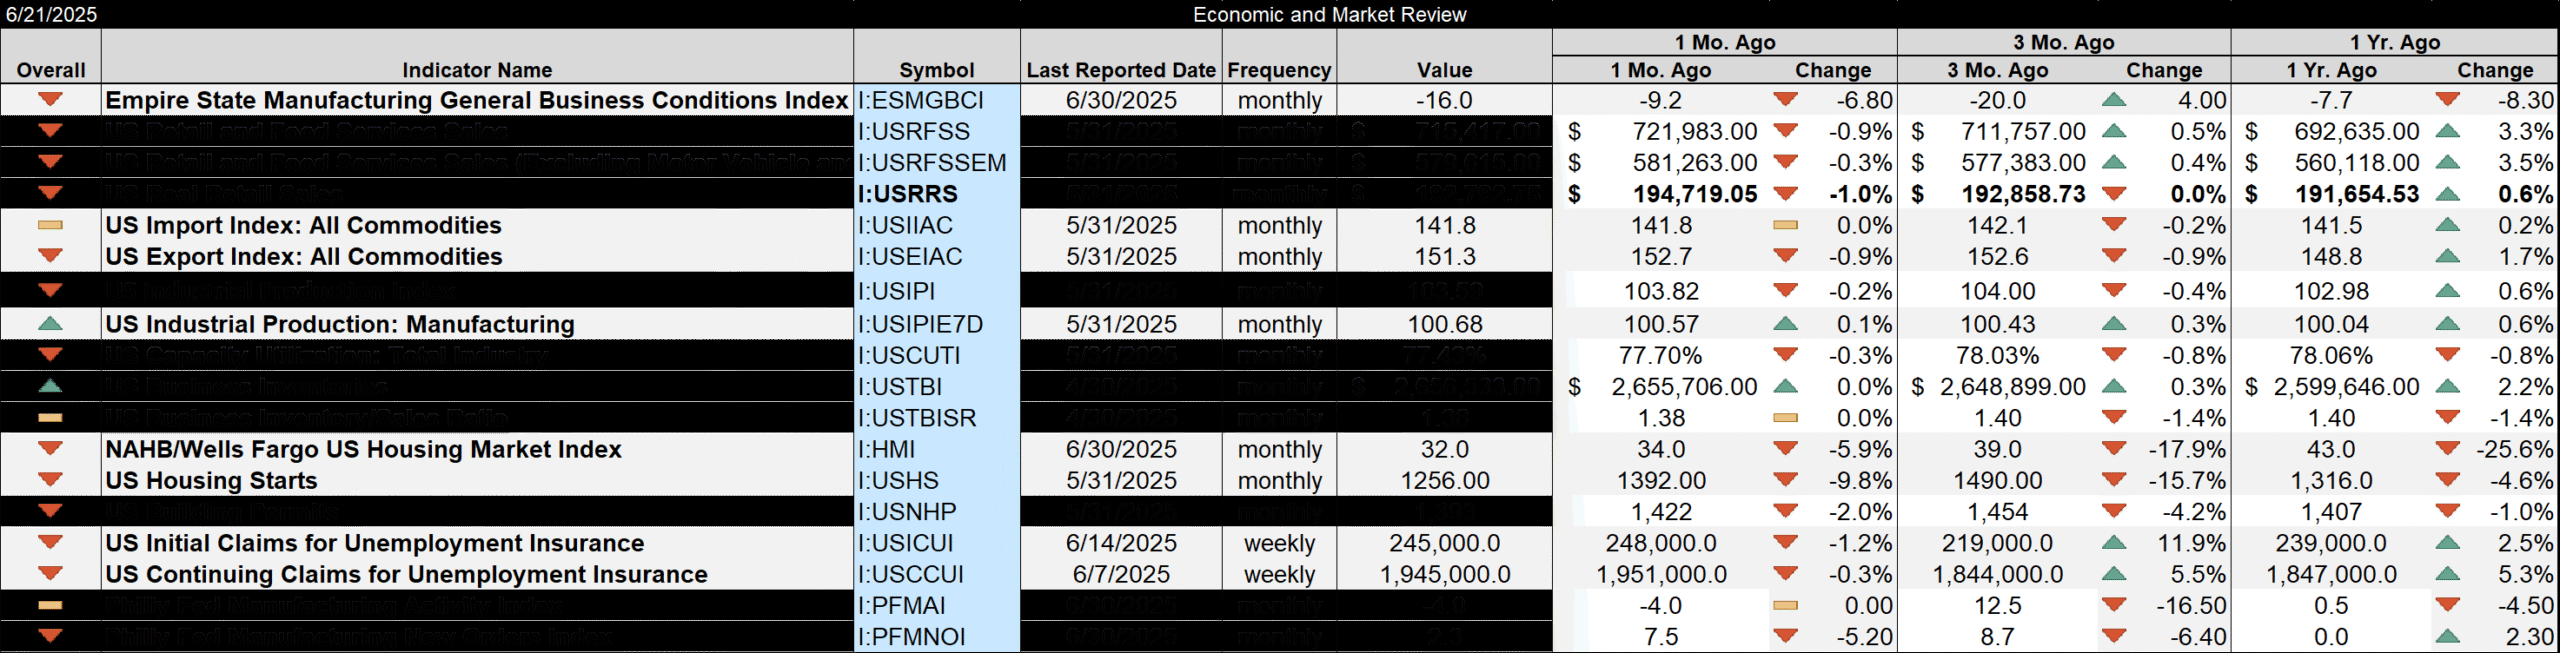Click the Overall flat indicator for US Import Index
Screen dimensions: 2560x653
click(x=50, y=226)
